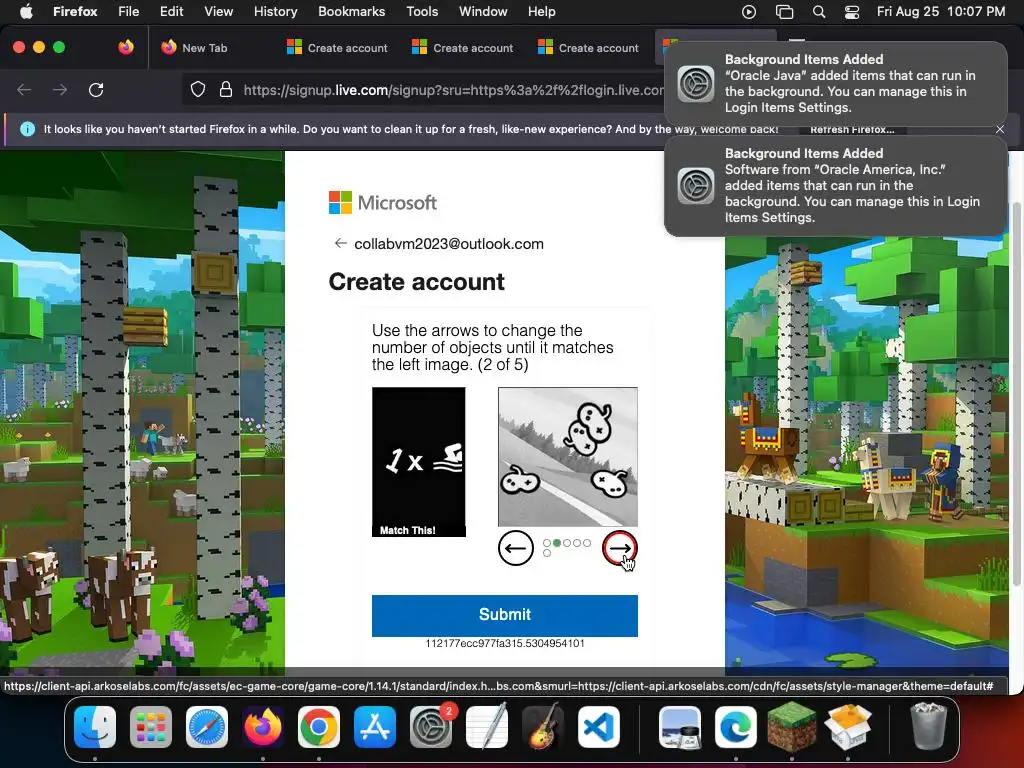Viewport: 1024px width, 768px height.
Task: Click the signup.live.com address bar
Action: (x=453, y=90)
